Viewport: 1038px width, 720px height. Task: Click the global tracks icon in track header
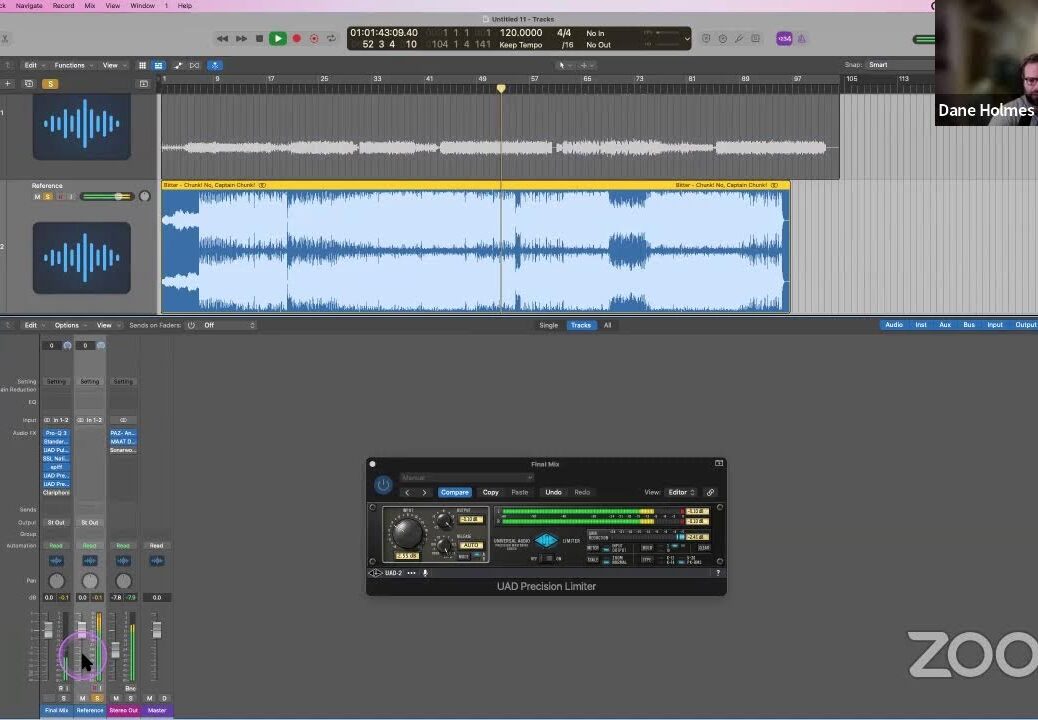click(144, 84)
